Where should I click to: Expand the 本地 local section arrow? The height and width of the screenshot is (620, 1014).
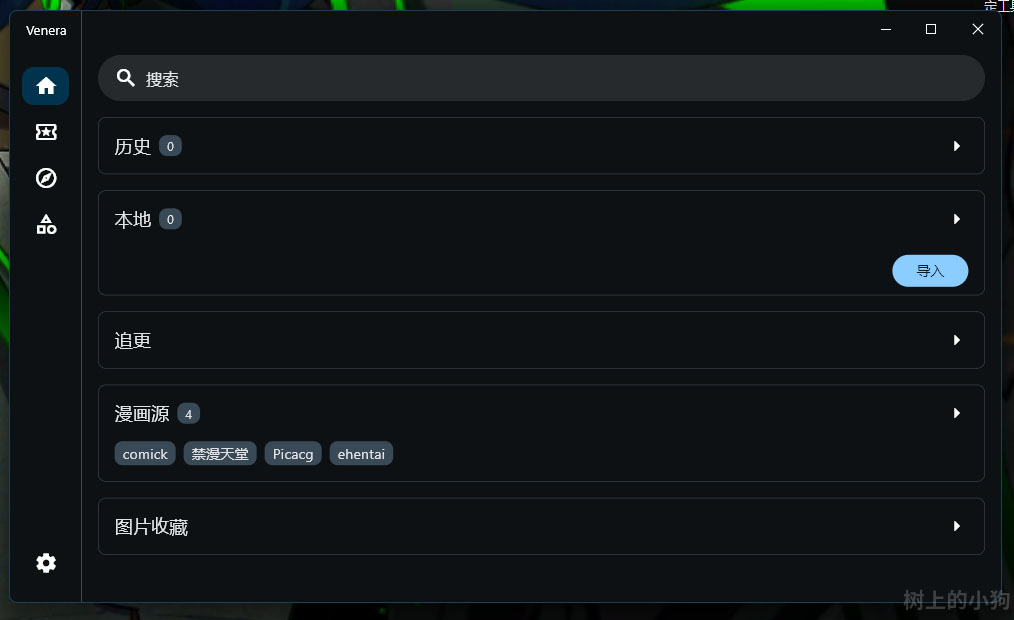pyautogui.click(x=956, y=219)
